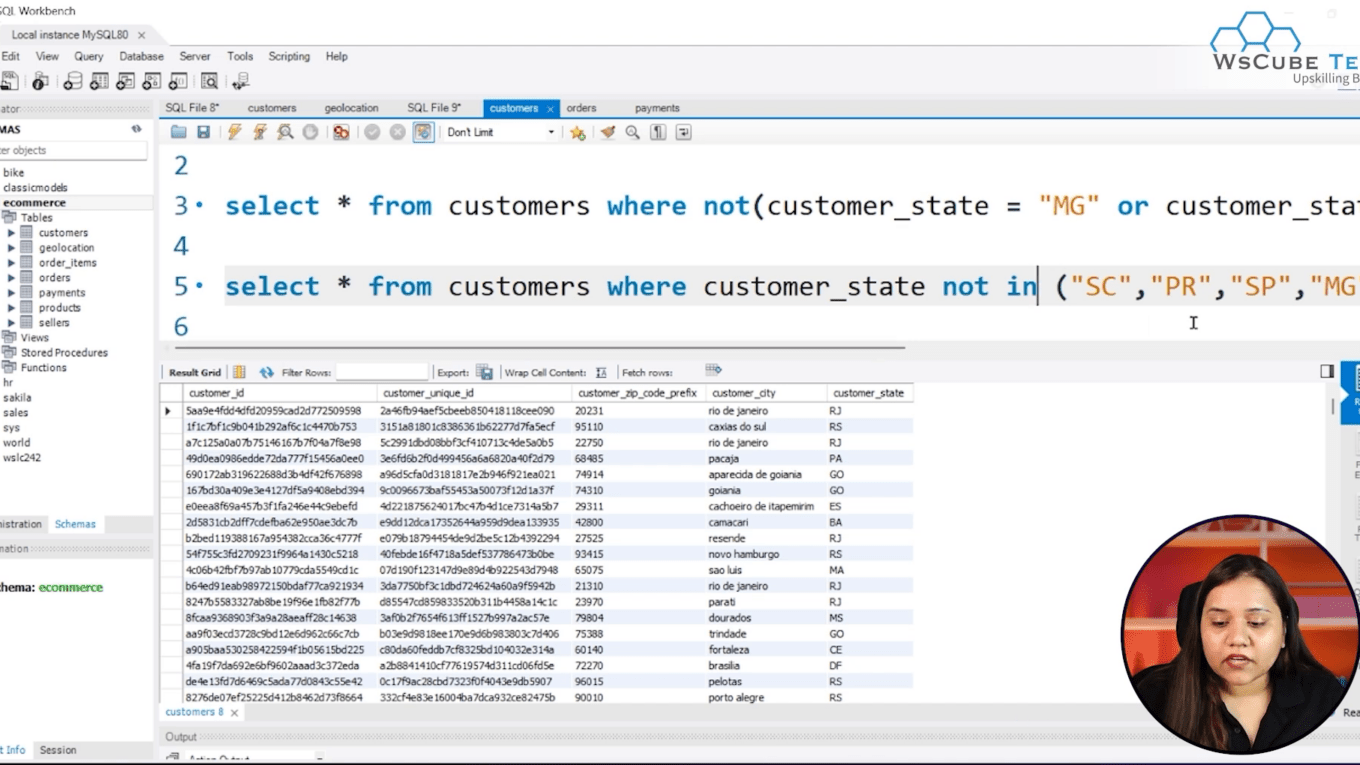Refresh the schemas list icon
The width and height of the screenshot is (1360, 765).
click(136, 129)
